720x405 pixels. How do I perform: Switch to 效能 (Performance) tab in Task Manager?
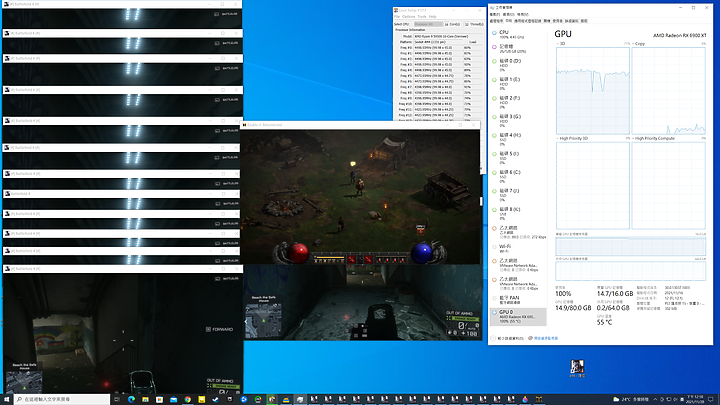coord(509,21)
